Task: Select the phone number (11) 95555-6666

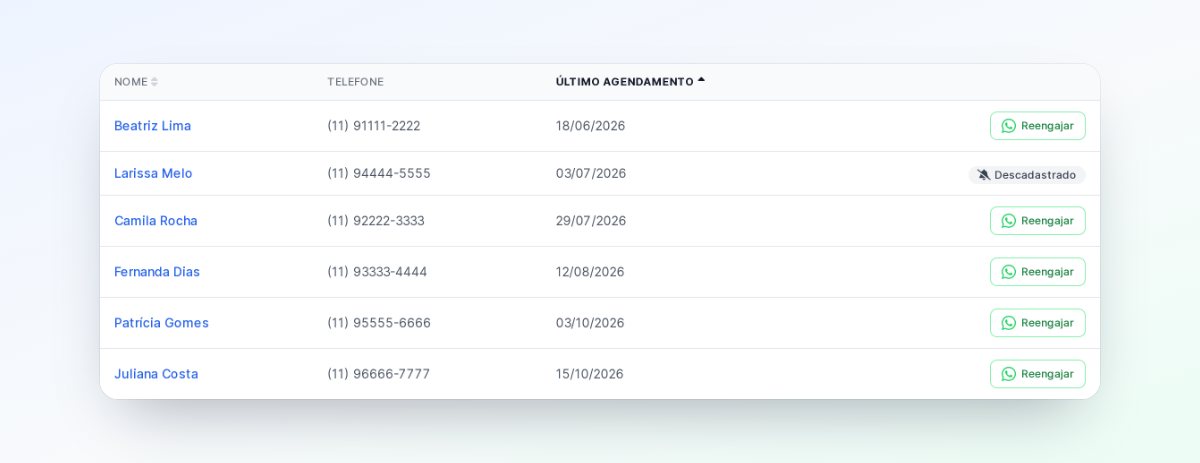Action: tap(379, 323)
